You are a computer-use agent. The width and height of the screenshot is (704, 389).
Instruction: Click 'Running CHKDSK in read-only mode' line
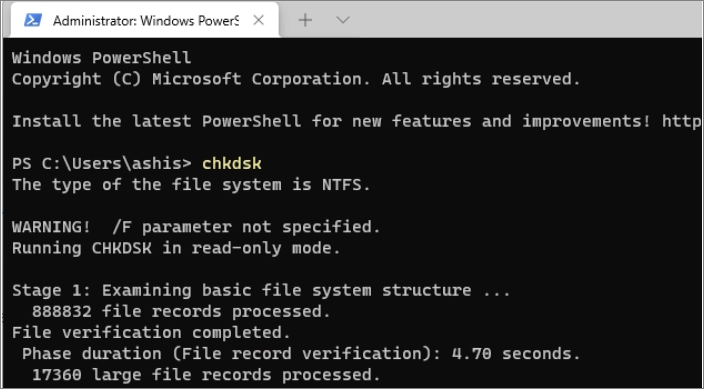click(176, 248)
